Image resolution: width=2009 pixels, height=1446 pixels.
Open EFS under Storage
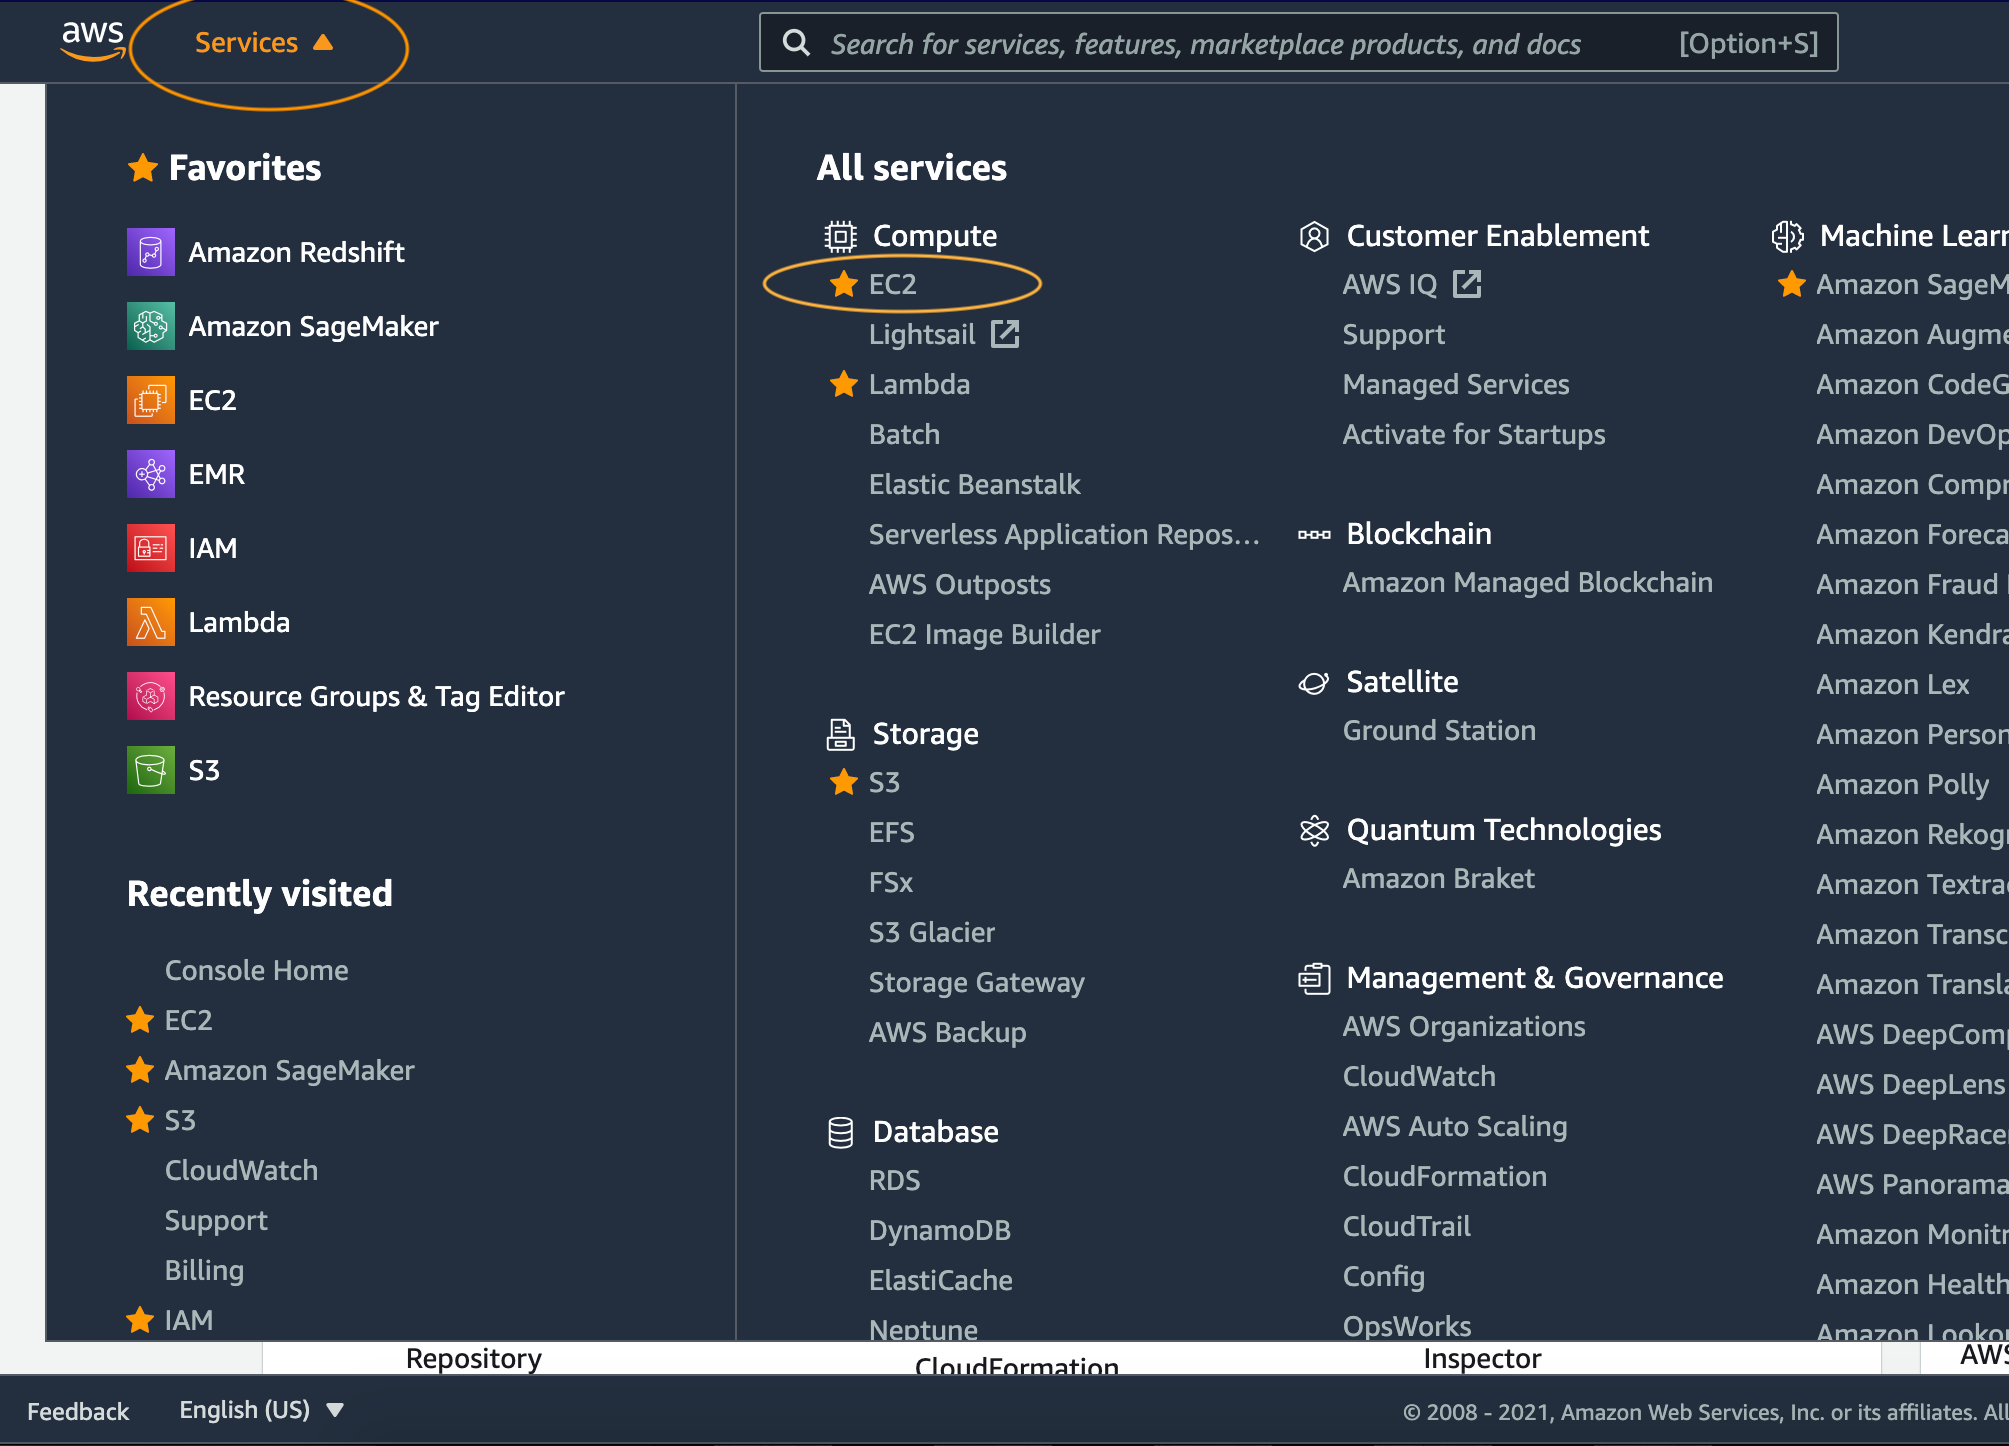(892, 832)
